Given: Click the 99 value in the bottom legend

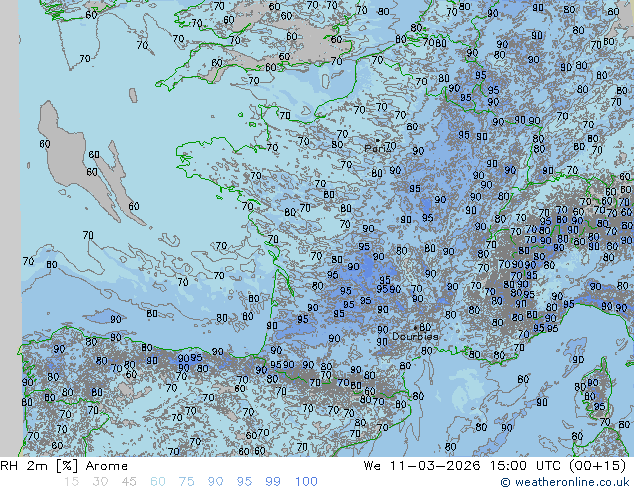Looking at the screenshot, I should [273, 482].
